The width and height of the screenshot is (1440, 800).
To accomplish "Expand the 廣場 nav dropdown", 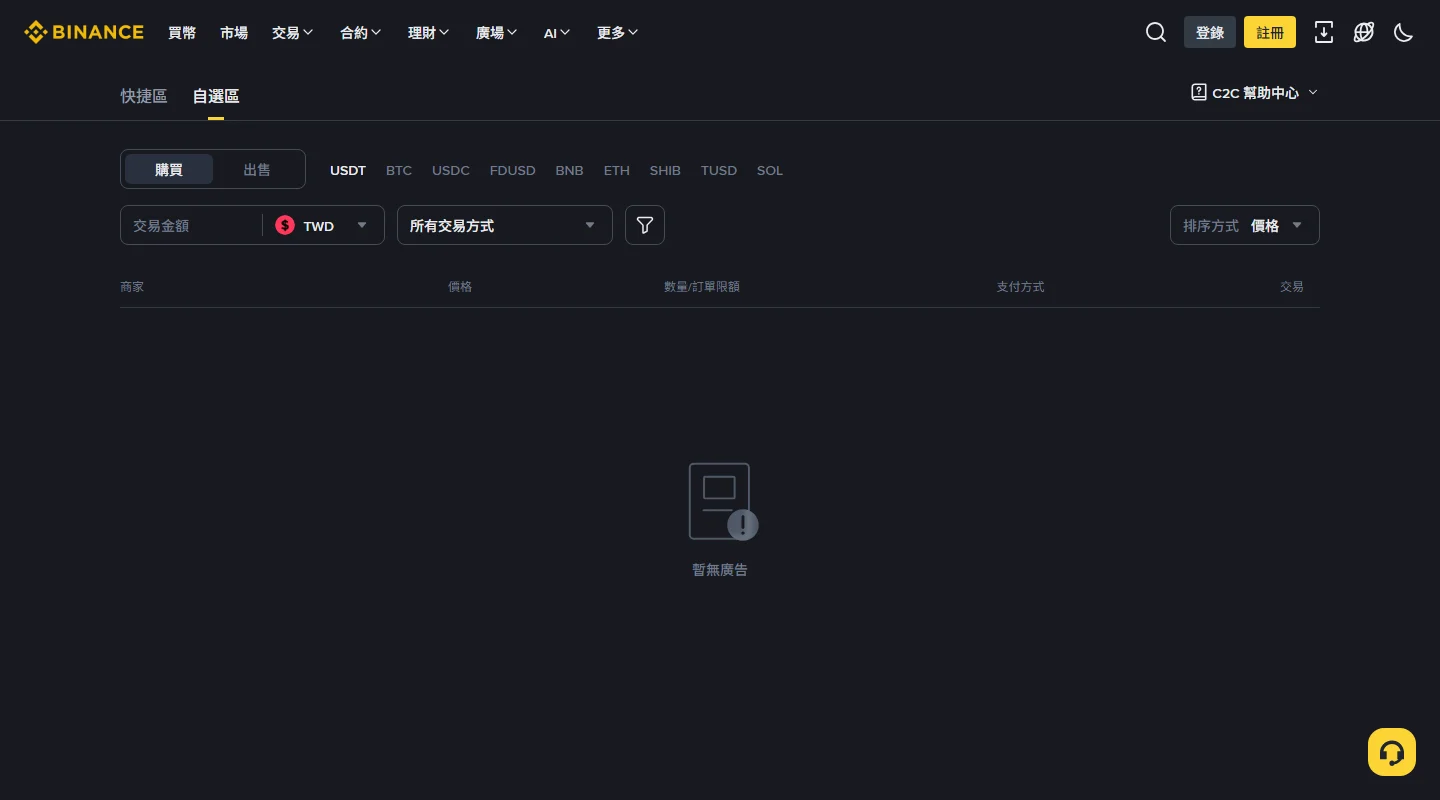I will click(x=497, y=33).
